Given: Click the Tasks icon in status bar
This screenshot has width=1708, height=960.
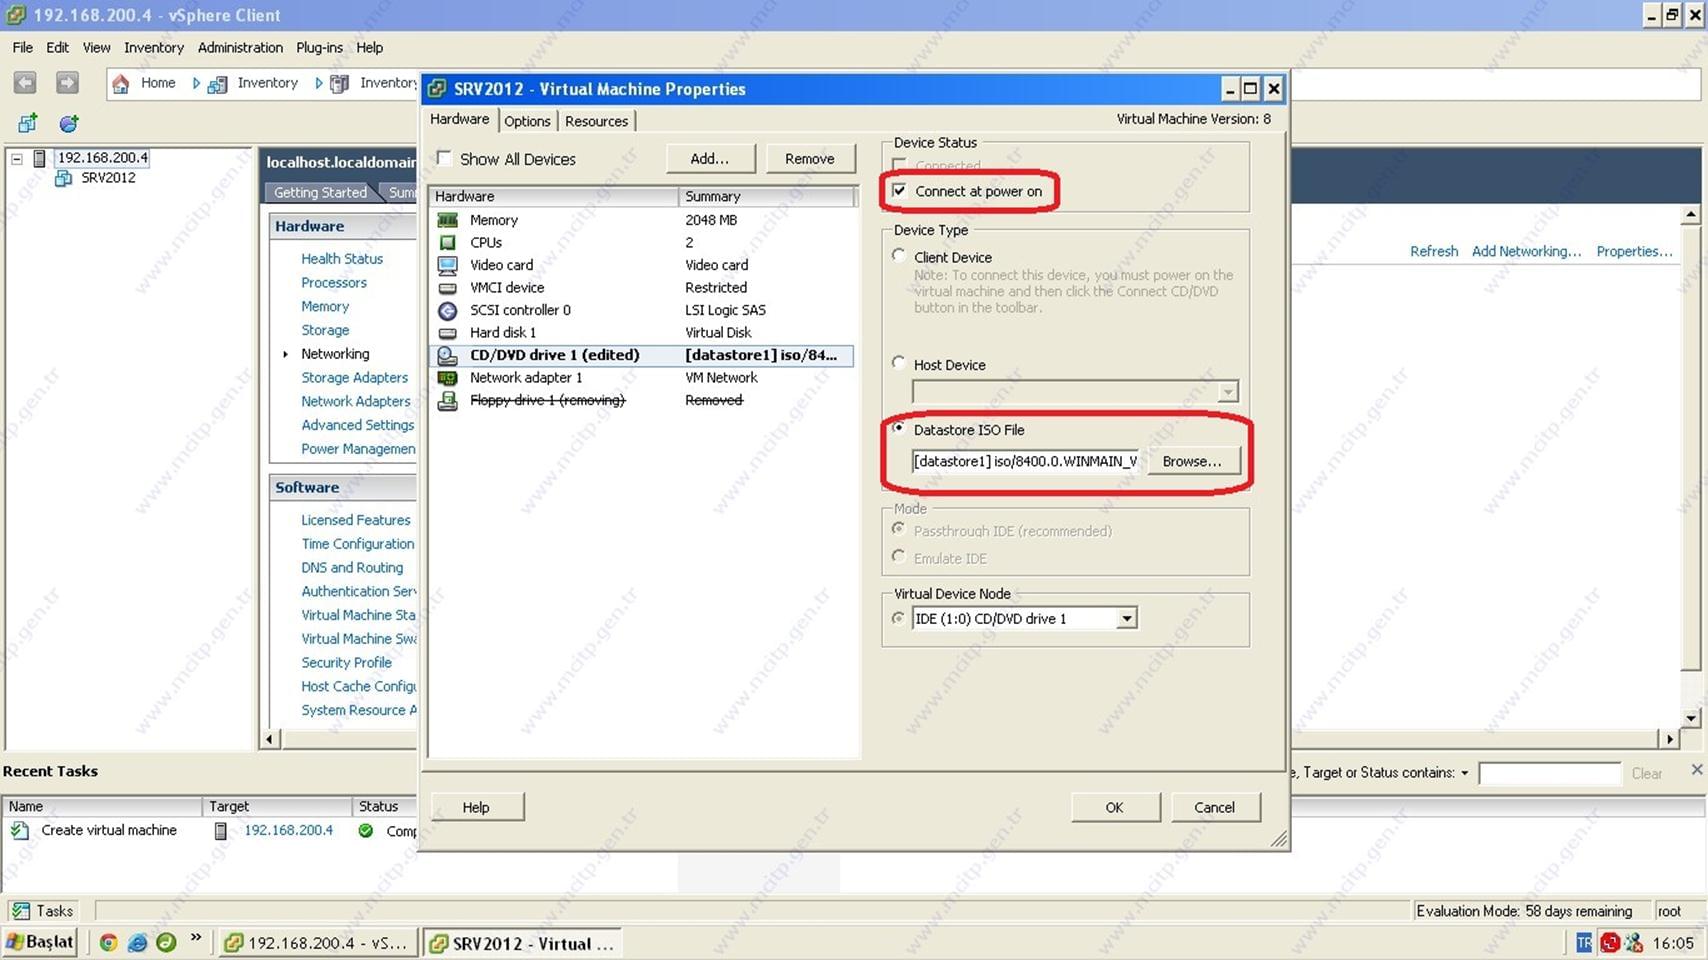Looking at the screenshot, I should (20, 911).
